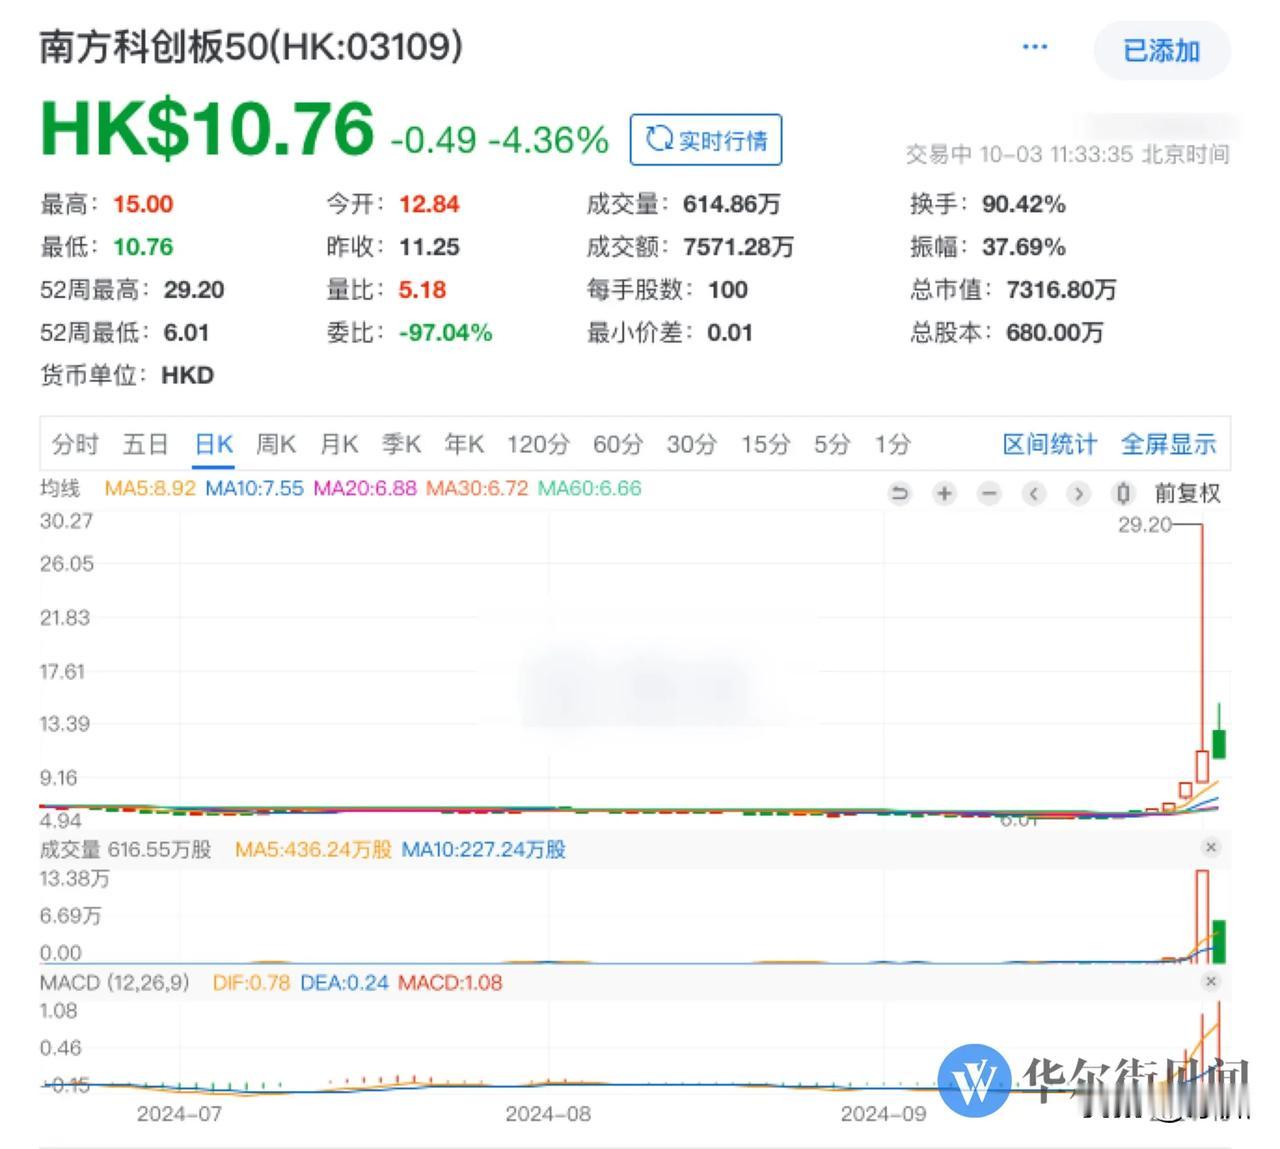This screenshot has width=1280, height=1149.
Task: Click the volume MA5:436.24万股 label
Action: click(x=313, y=849)
